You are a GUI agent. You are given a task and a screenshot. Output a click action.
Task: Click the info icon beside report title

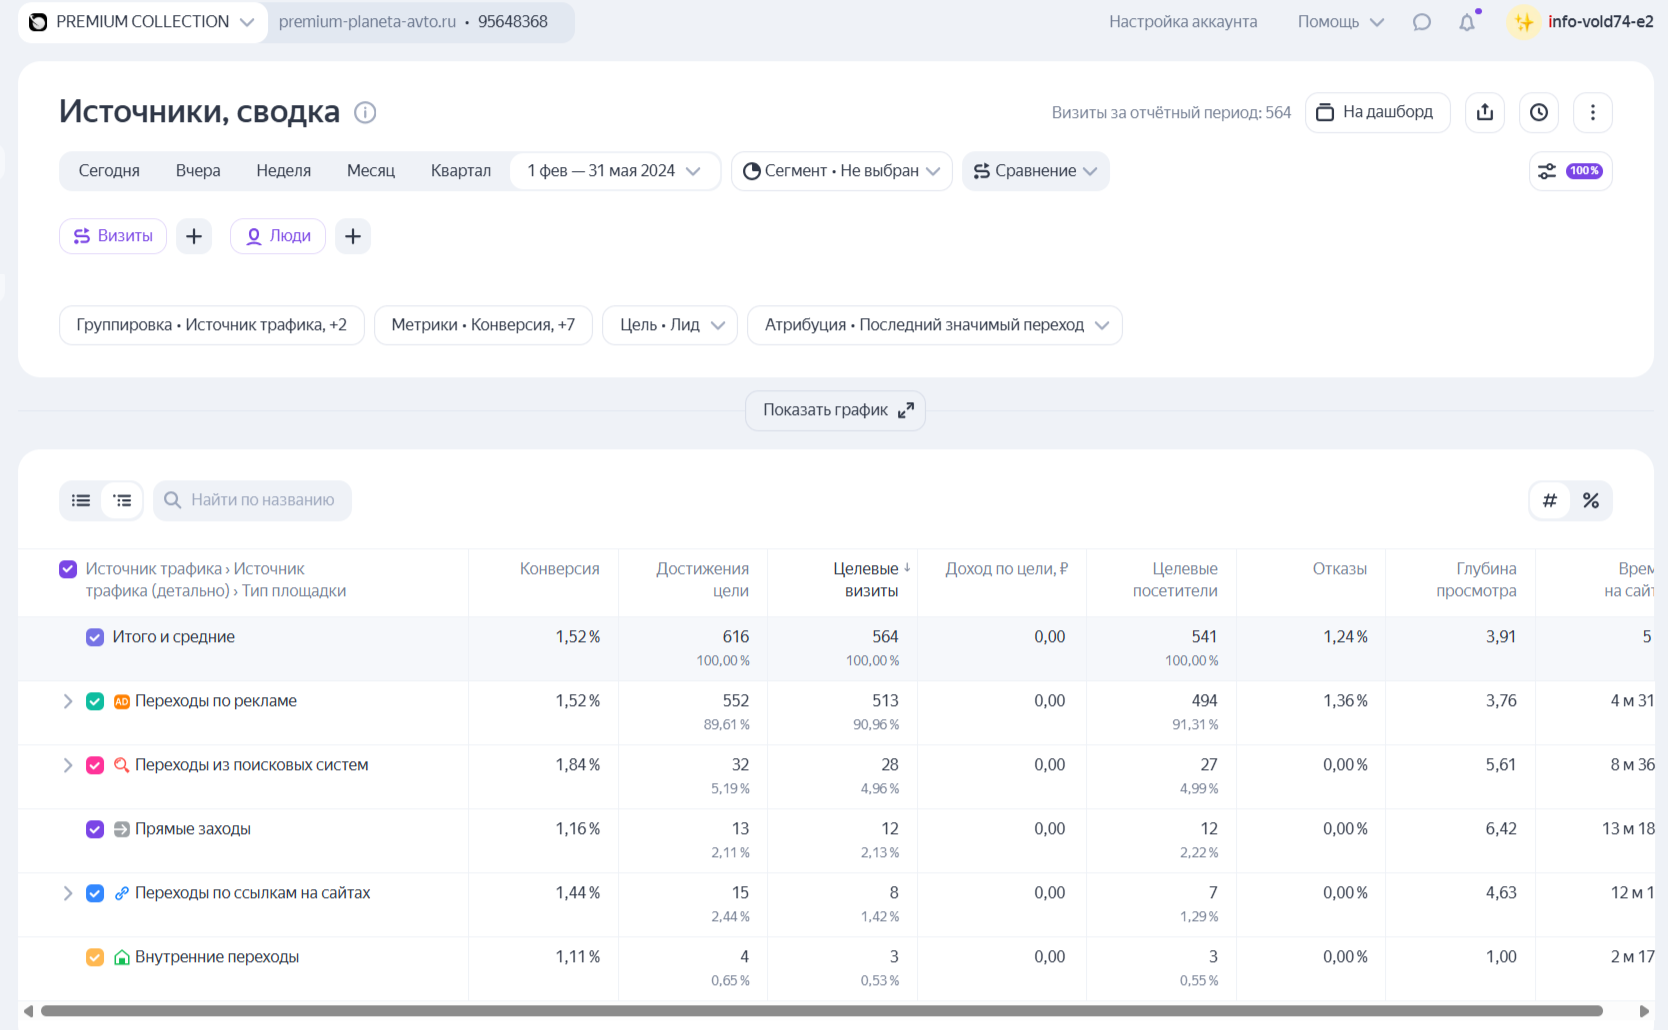[365, 112]
